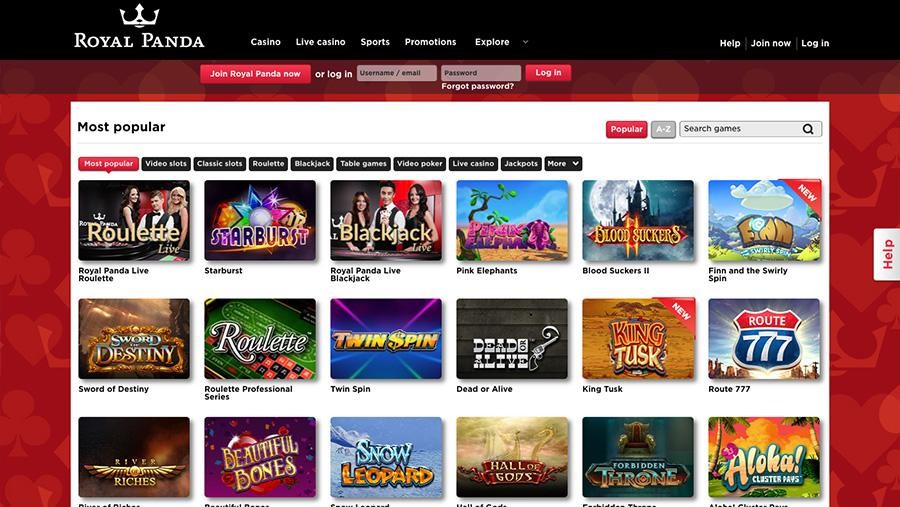Expand the Explore menu chevron
The image size is (900, 507).
(x=525, y=42)
